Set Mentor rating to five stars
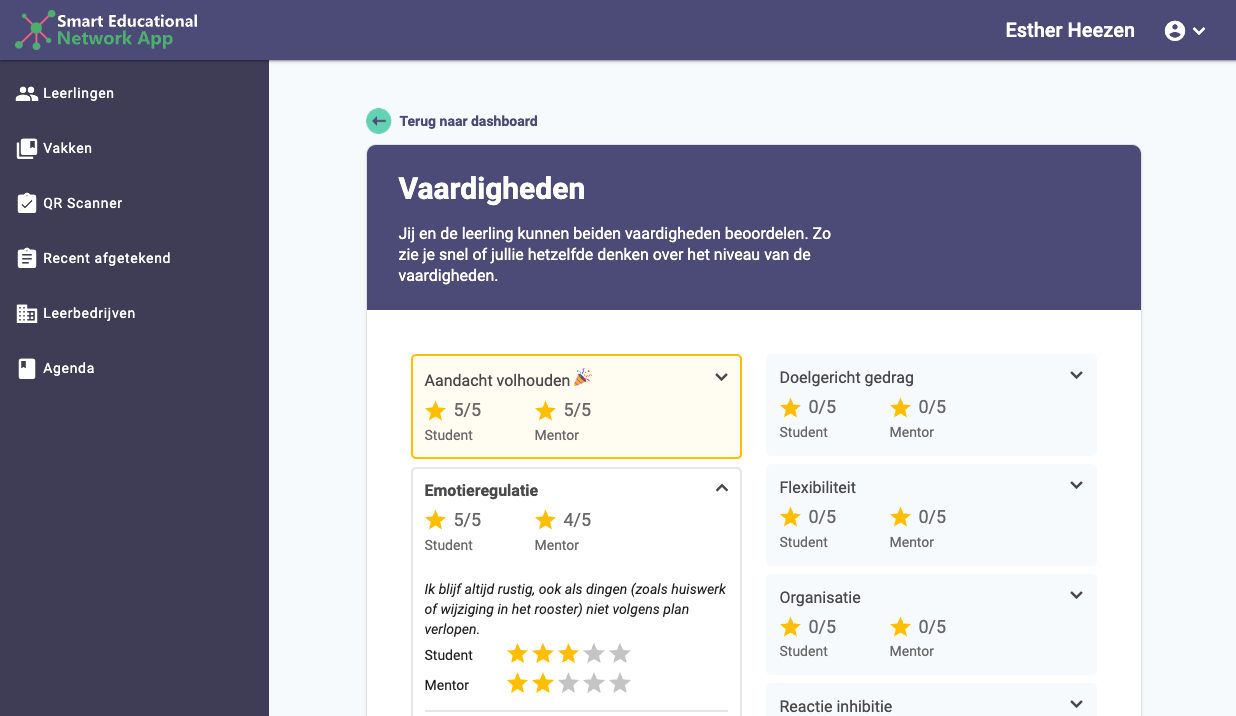 (620, 684)
